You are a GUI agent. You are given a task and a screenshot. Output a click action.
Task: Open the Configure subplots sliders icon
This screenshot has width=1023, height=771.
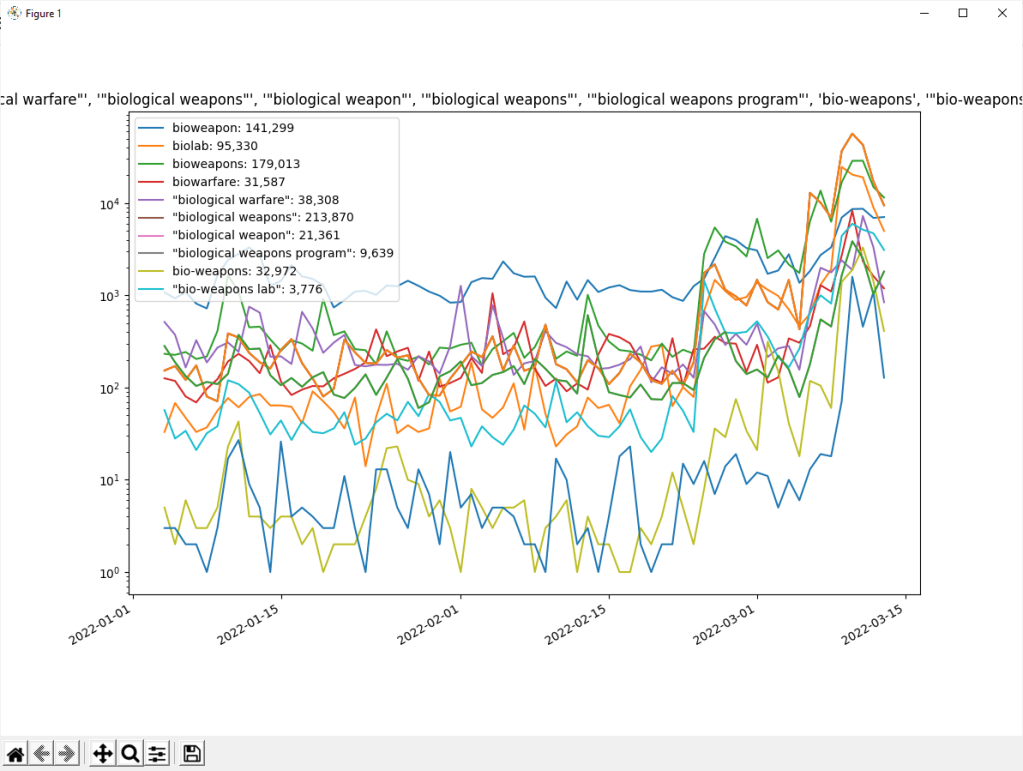click(x=157, y=754)
